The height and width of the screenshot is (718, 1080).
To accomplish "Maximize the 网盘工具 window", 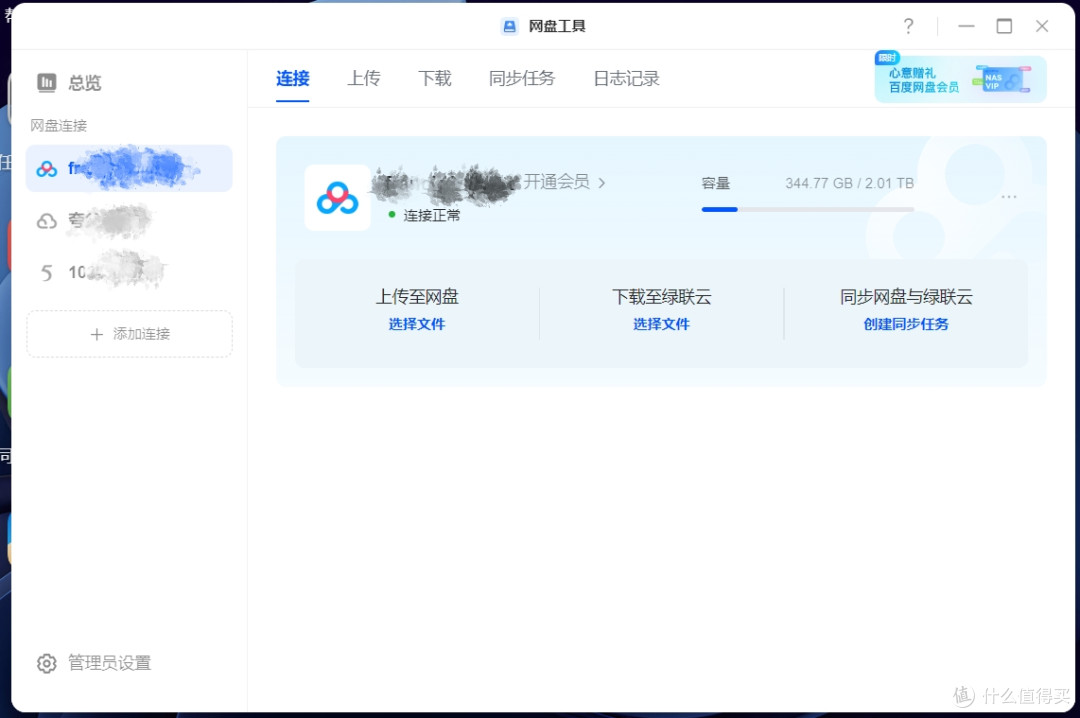I will coord(1004,26).
